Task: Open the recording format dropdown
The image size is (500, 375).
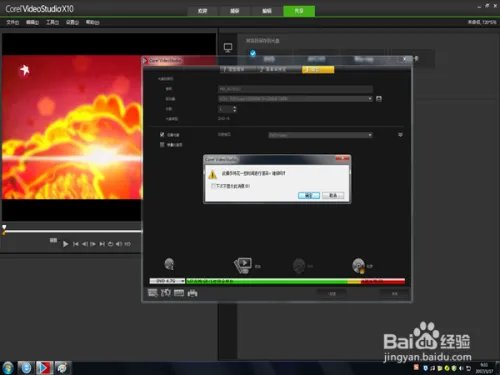Action: pyautogui.click(x=320, y=135)
